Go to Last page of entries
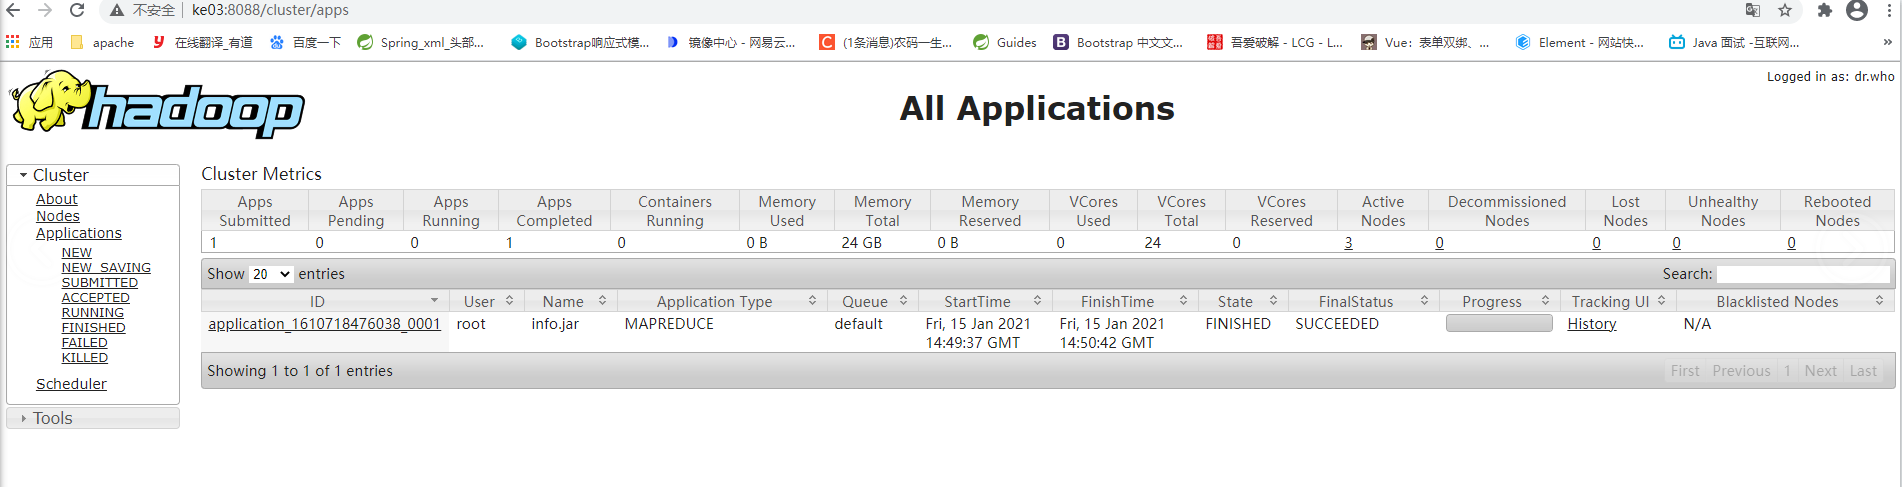Image resolution: width=1902 pixels, height=487 pixels. 1863,371
